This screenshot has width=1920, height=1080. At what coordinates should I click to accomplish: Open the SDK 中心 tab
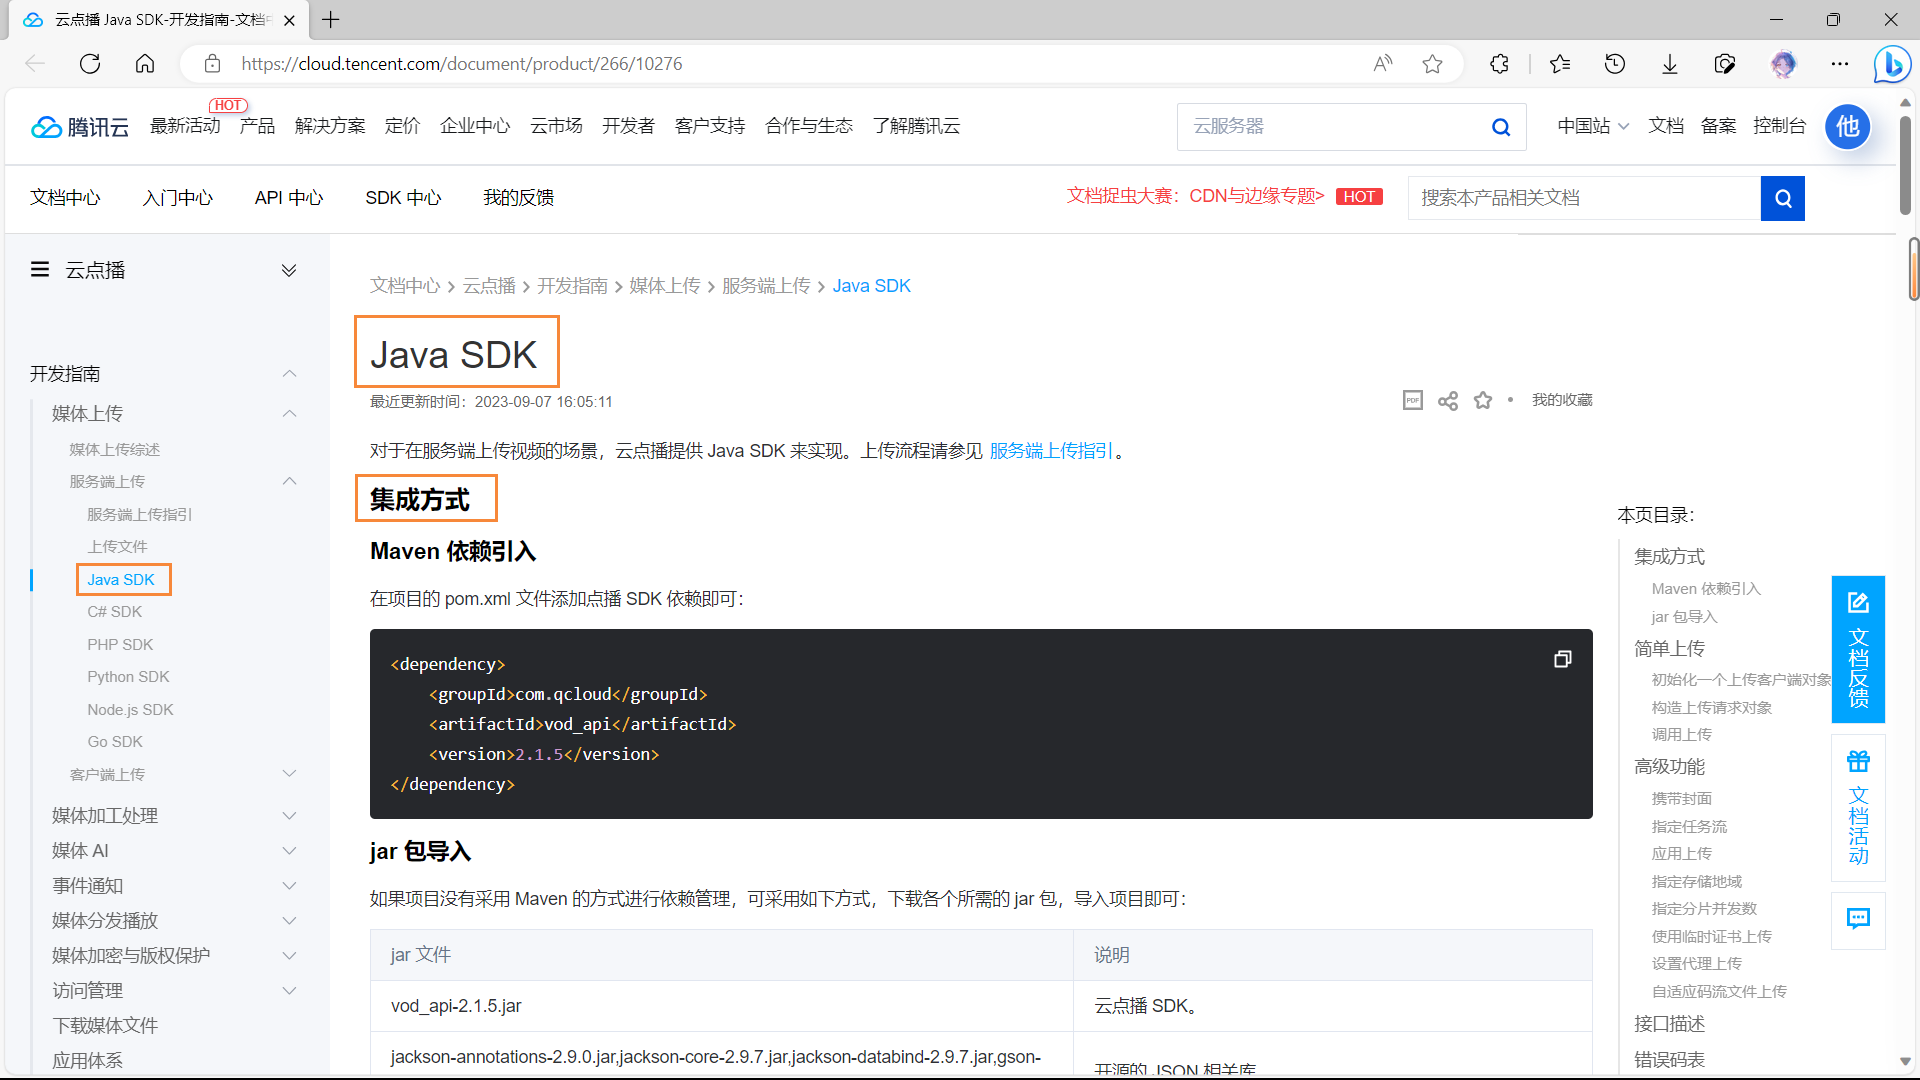[403, 198]
